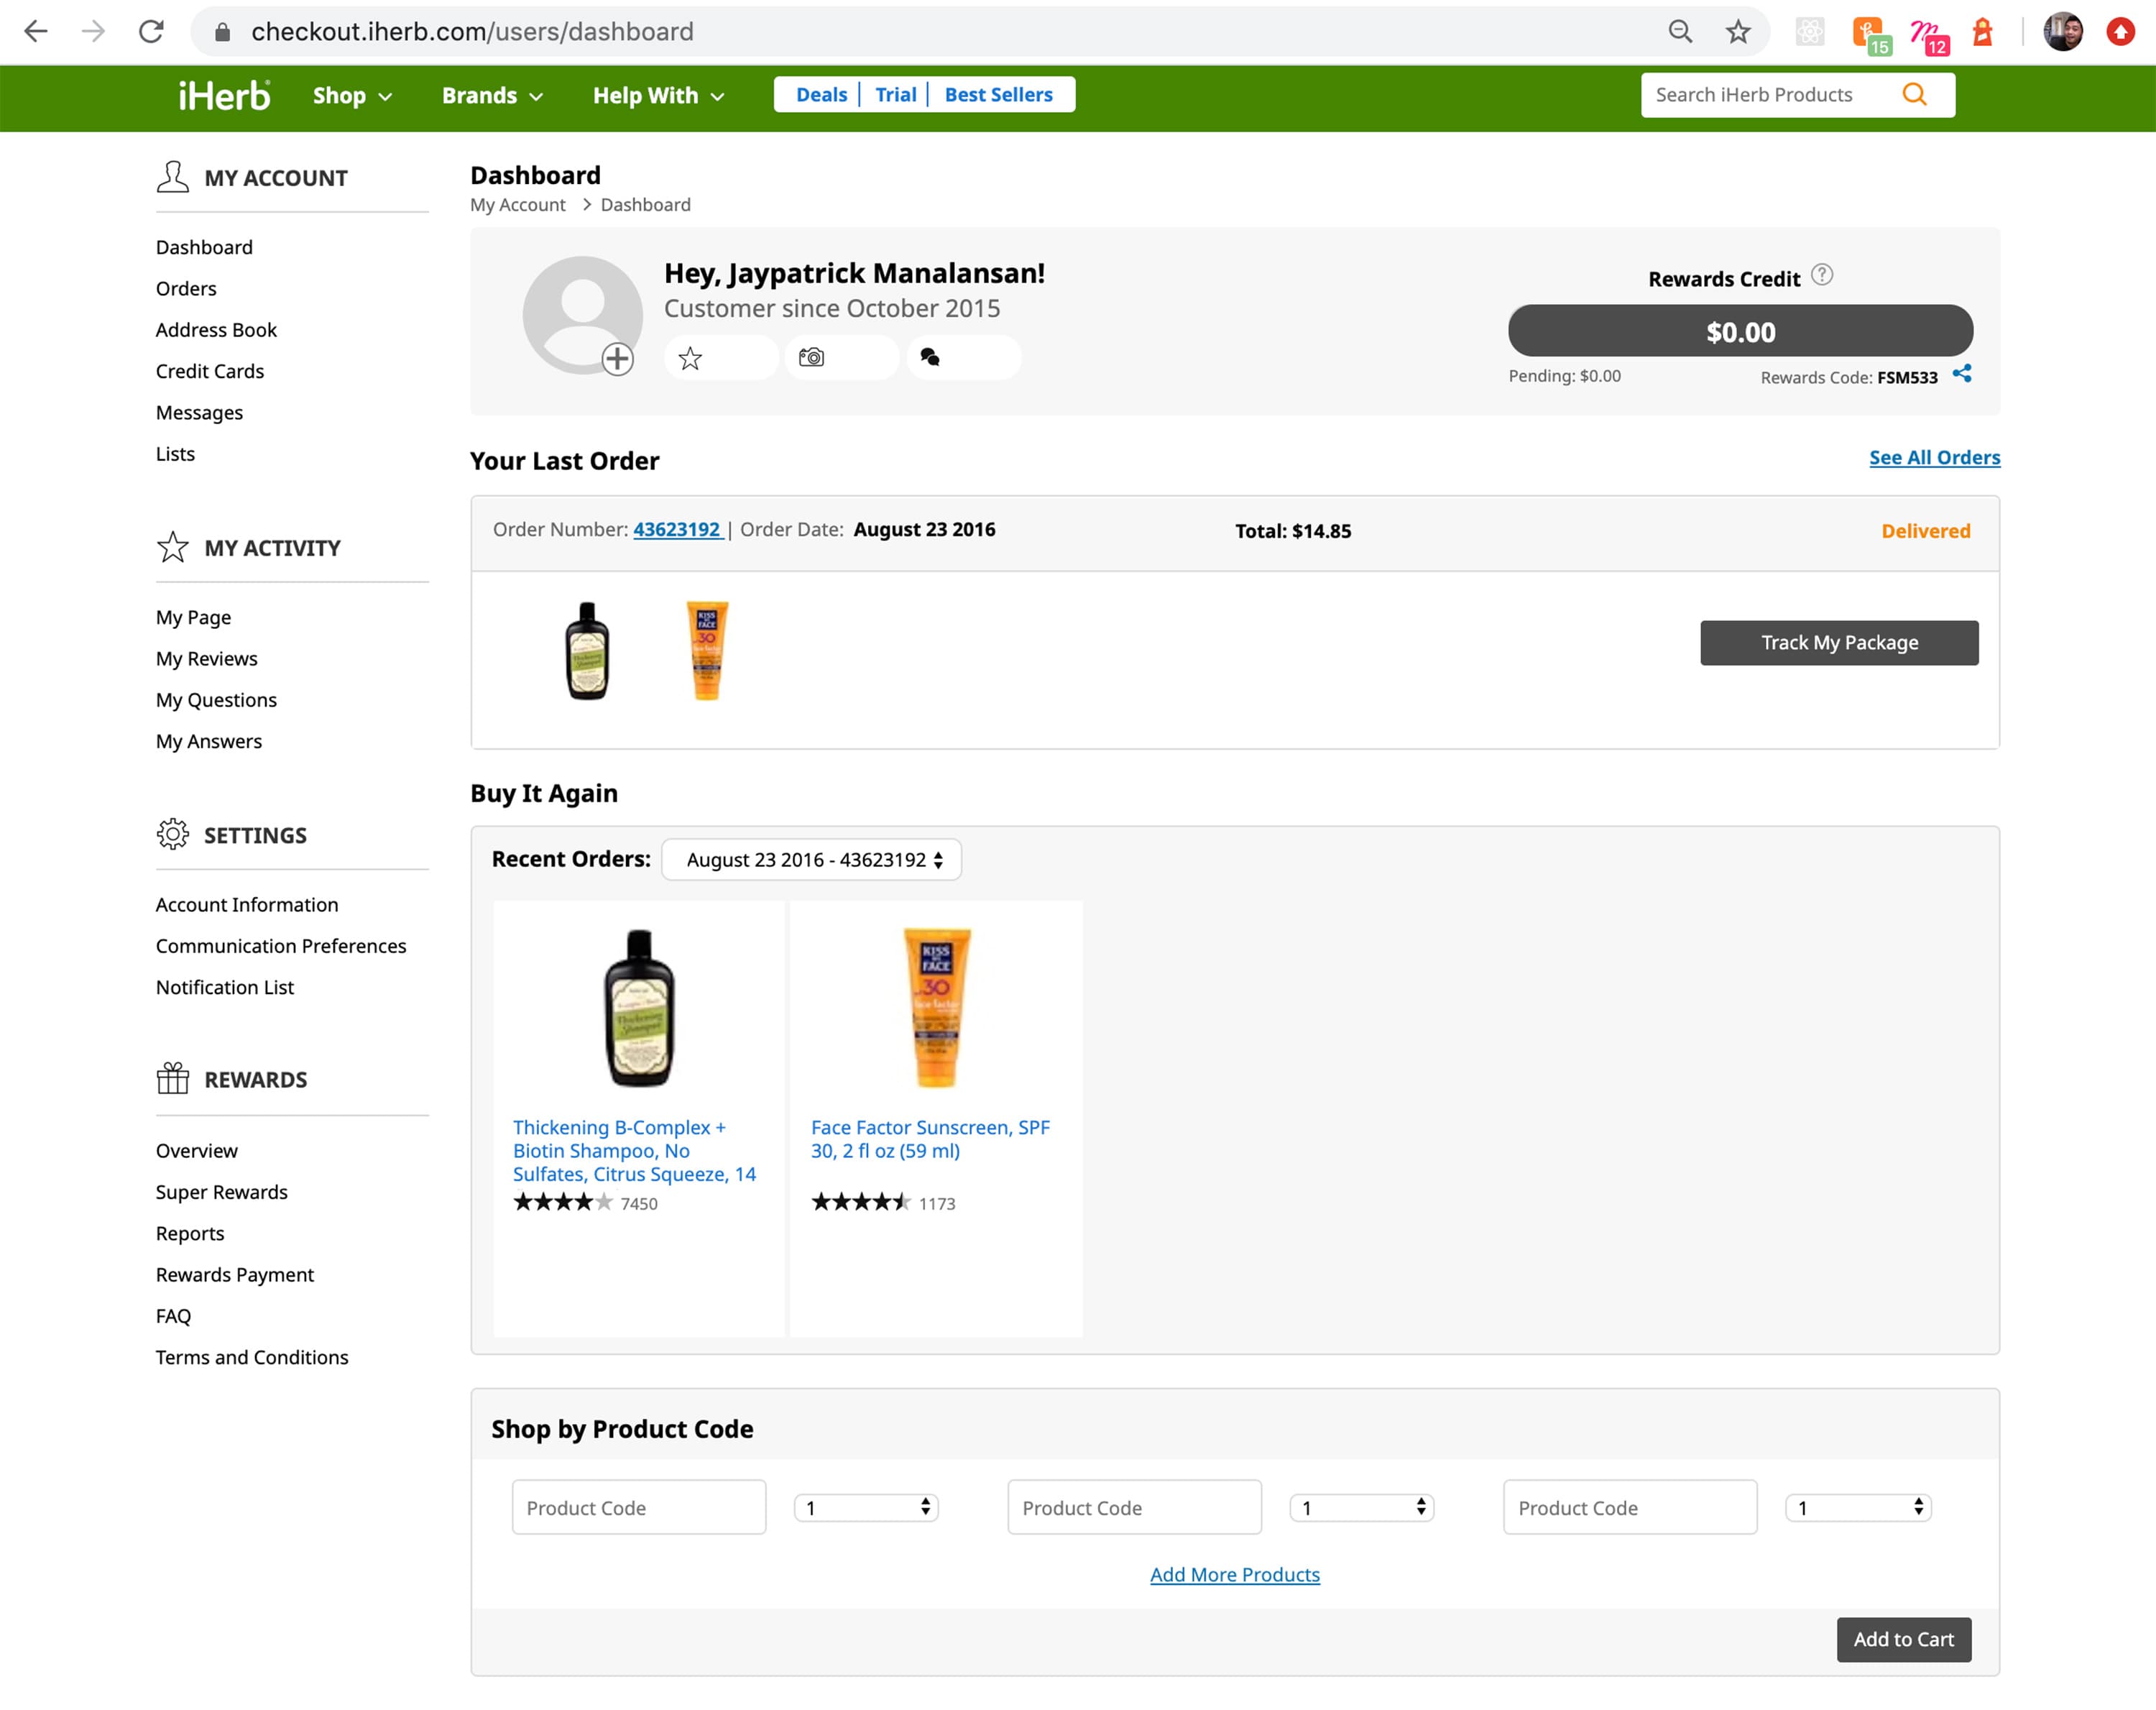Click the browser forward arrow

(93, 32)
